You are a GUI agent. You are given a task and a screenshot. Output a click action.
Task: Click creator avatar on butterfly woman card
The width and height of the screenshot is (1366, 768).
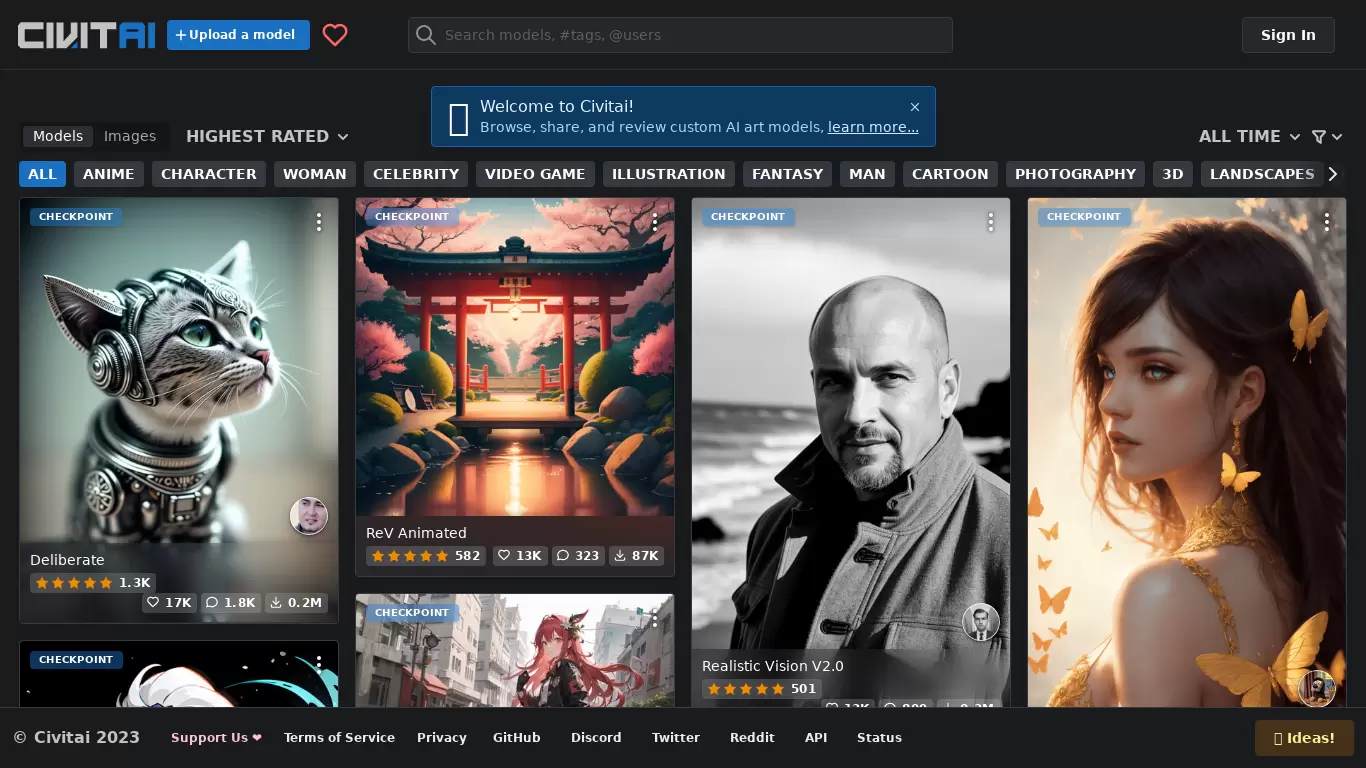point(1317,688)
